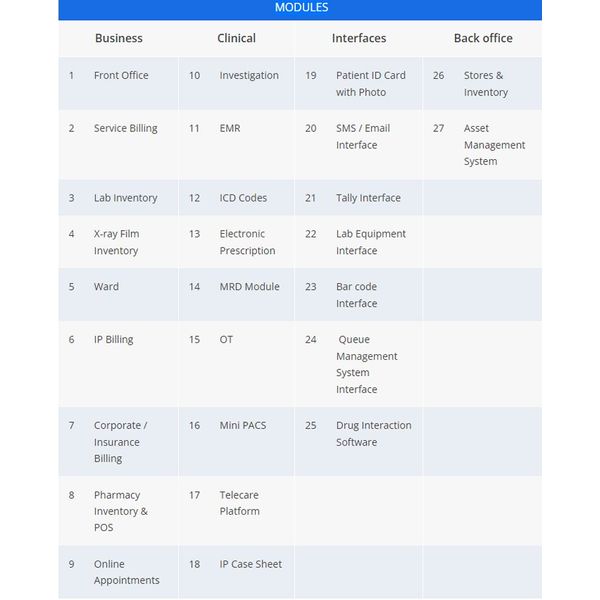Image resolution: width=600 pixels, height=600 pixels.
Task: Click the Lab Inventory entry
Action: click(126, 198)
